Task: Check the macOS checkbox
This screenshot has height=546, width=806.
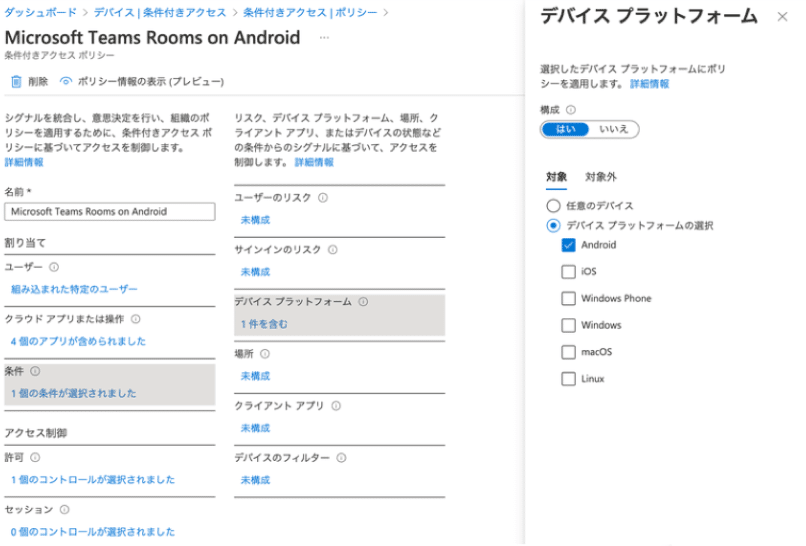Action: [568, 352]
